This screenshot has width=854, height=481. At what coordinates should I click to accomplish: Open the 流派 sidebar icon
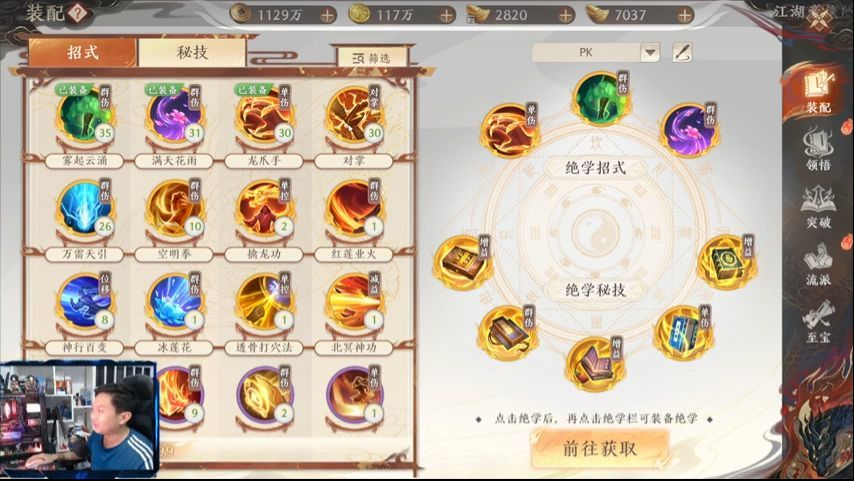click(818, 264)
